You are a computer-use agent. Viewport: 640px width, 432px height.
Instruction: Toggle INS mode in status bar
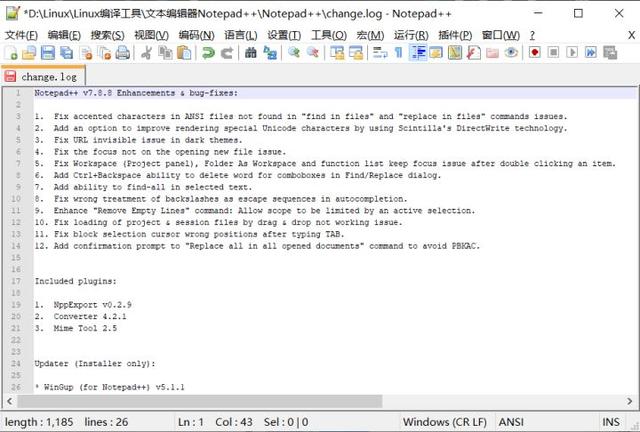point(611,422)
